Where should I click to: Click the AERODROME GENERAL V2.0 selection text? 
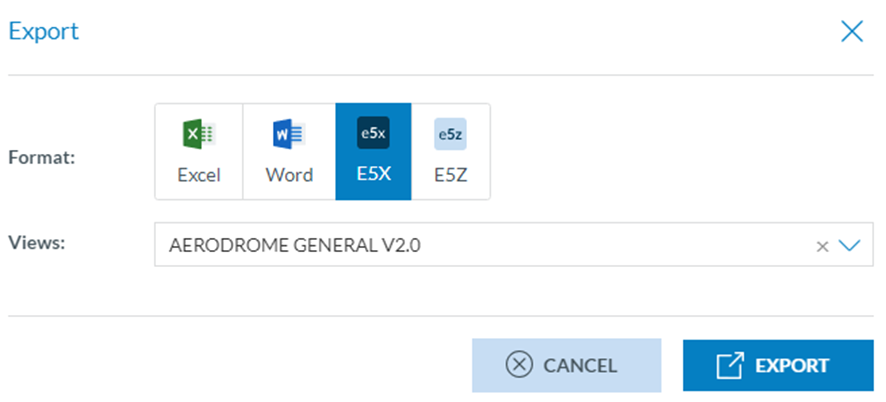coord(295,245)
